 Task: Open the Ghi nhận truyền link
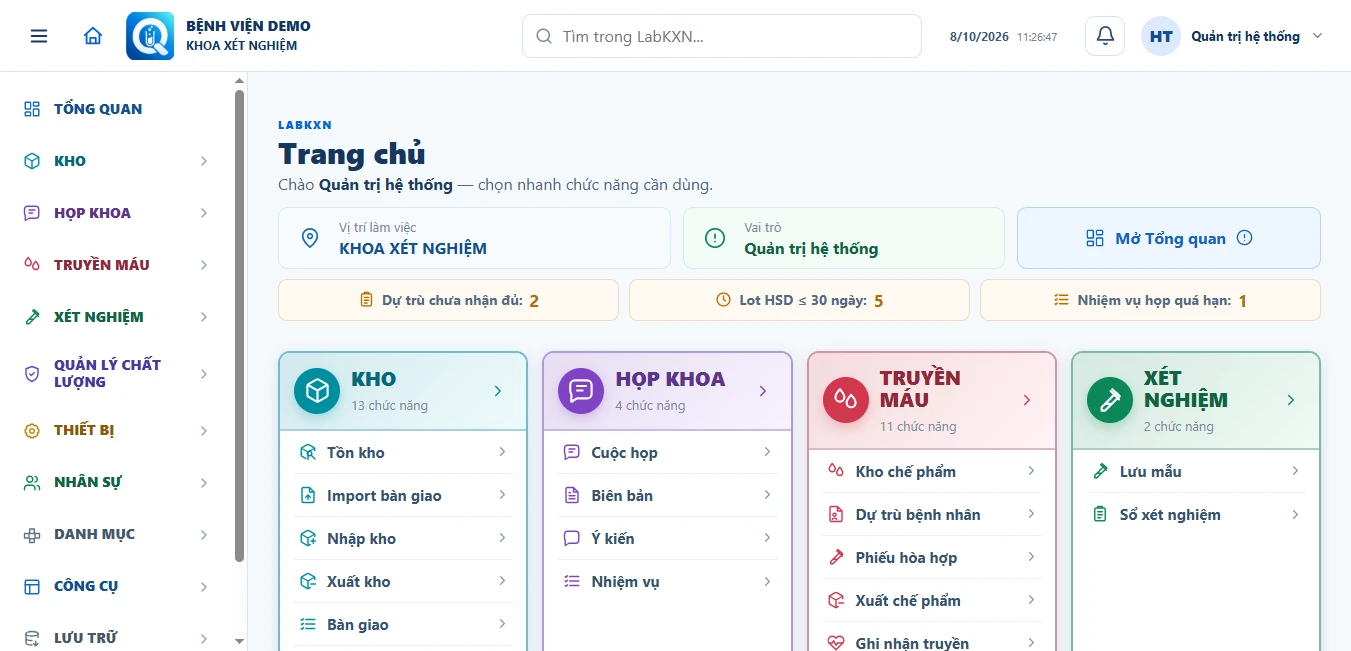coord(932,643)
